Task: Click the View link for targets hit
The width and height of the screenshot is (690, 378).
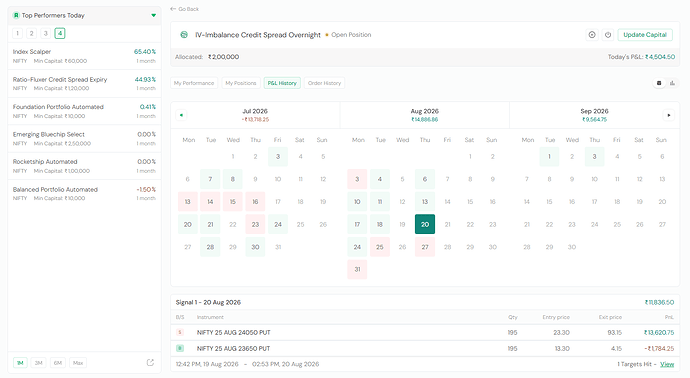Action: 667,364
